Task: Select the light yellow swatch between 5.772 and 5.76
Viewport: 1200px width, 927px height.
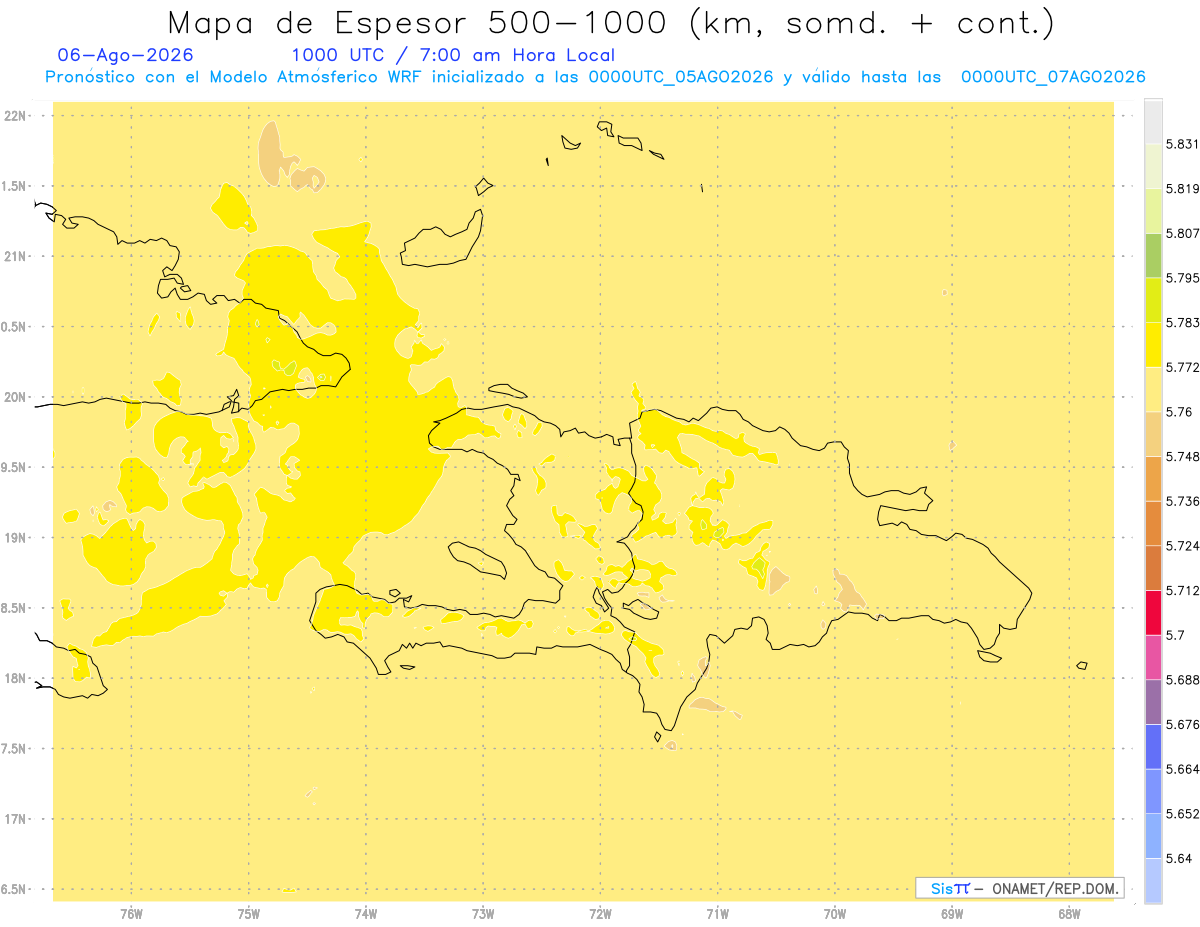Action: pyautogui.click(x=1153, y=389)
